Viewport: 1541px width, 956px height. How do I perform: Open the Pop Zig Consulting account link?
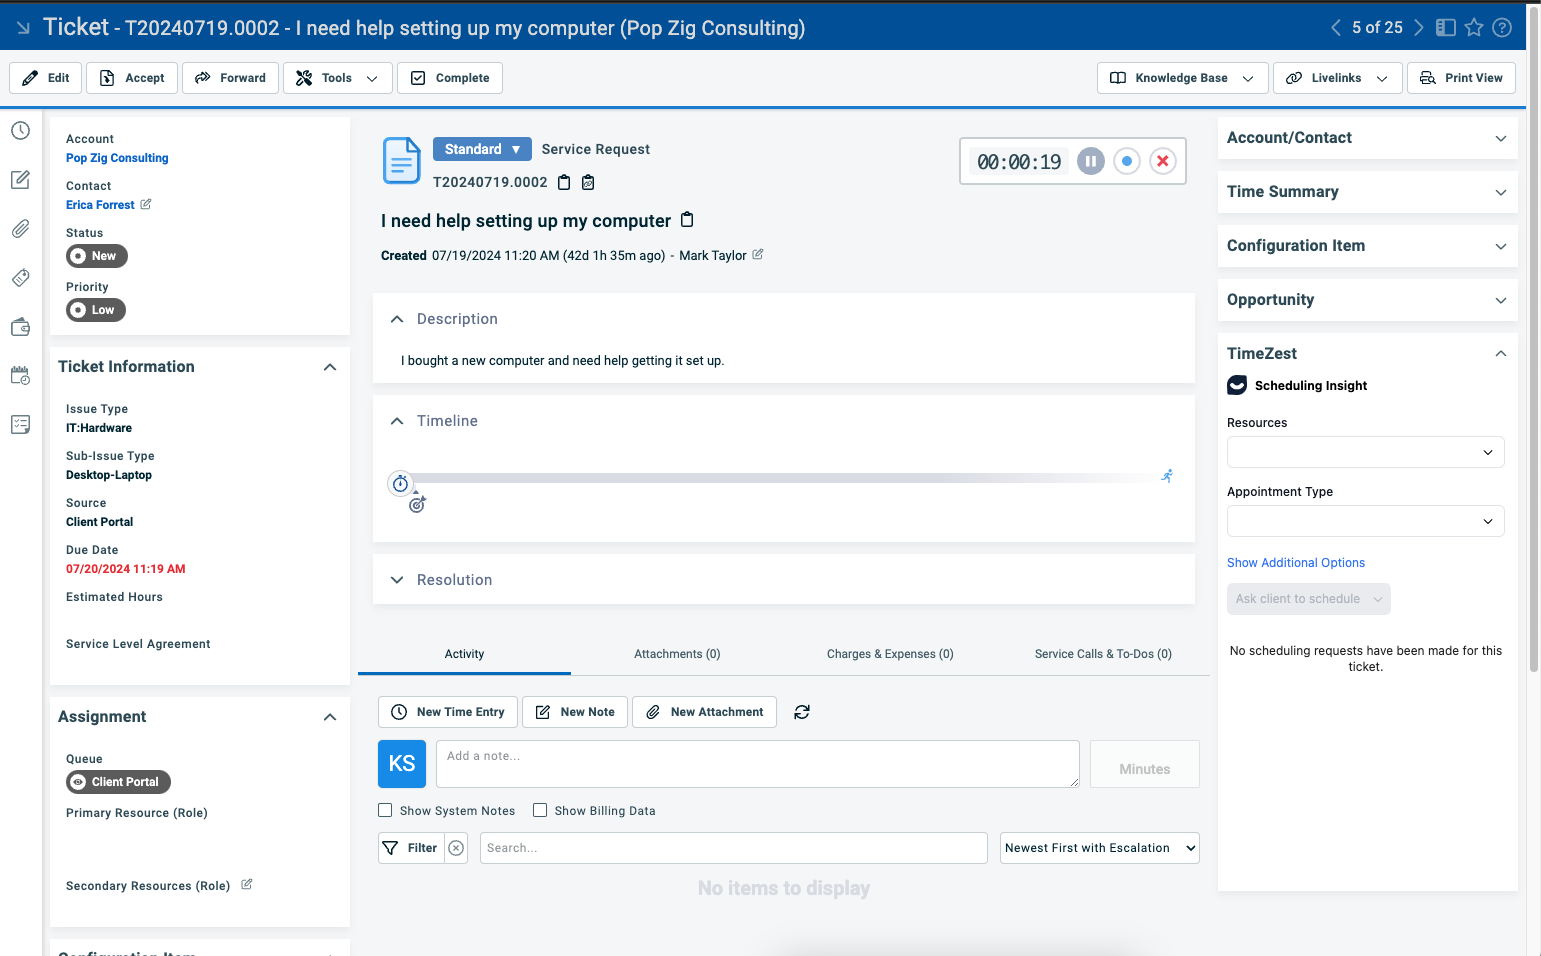click(117, 158)
